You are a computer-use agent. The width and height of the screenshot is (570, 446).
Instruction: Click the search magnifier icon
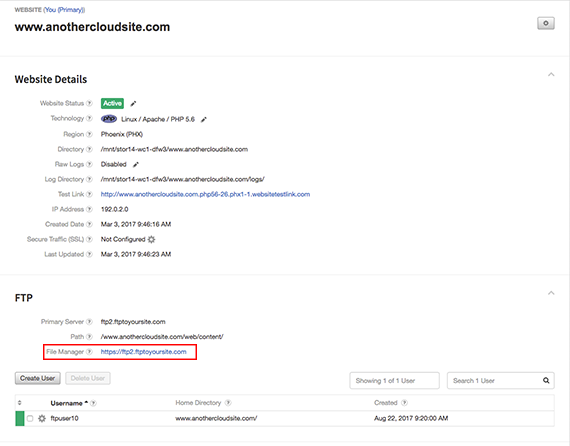546,381
